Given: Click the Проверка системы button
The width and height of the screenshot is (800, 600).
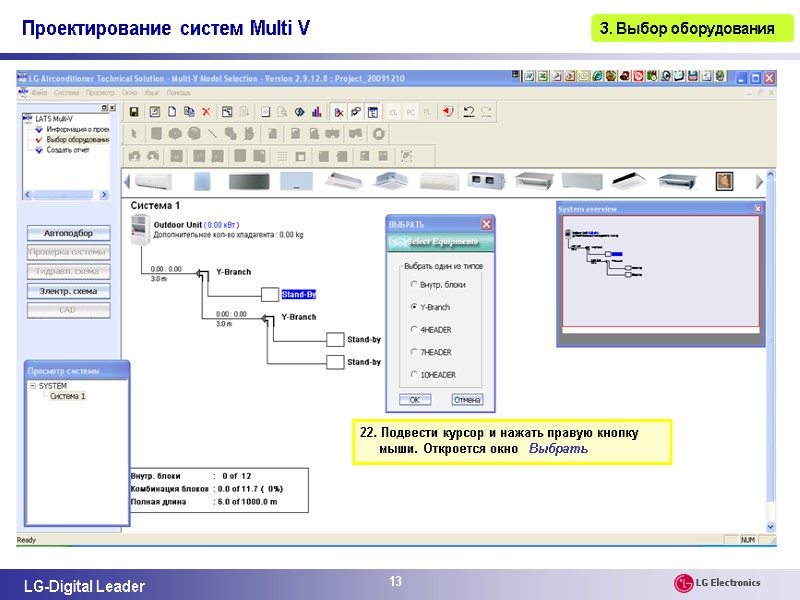Looking at the screenshot, I should (68, 252).
